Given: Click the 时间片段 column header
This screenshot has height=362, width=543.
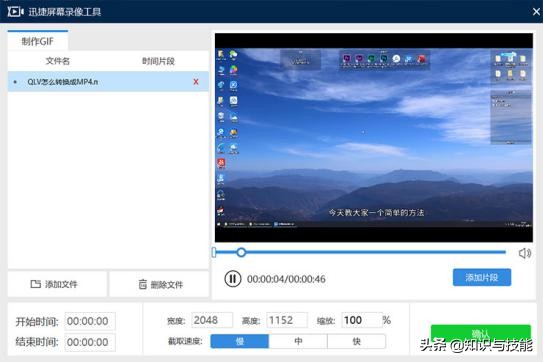Looking at the screenshot, I should 158,61.
